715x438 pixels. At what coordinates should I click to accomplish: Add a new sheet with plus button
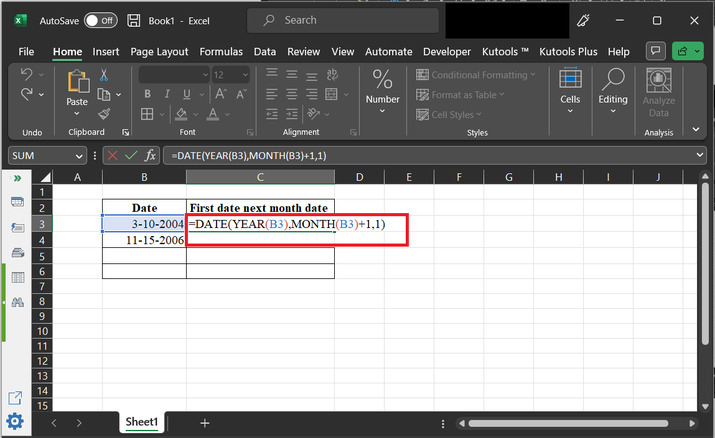coord(205,423)
